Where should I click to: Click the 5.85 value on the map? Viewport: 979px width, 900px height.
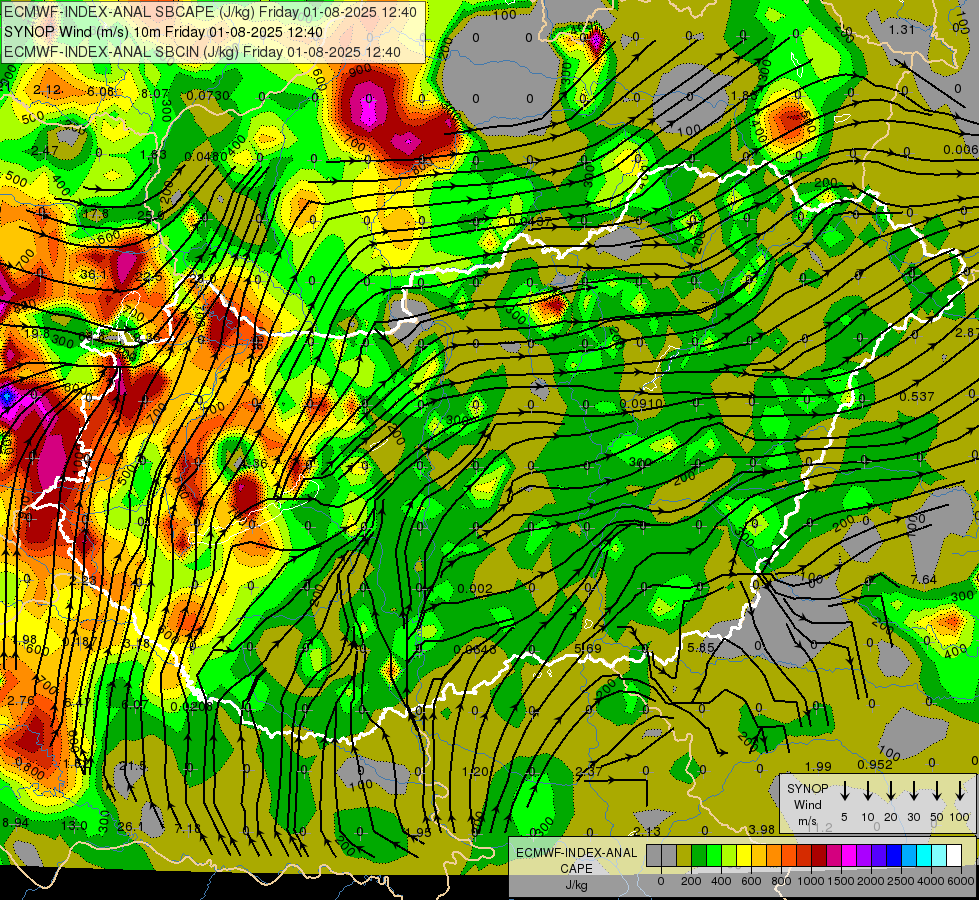pyautogui.click(x=701, y=648)
